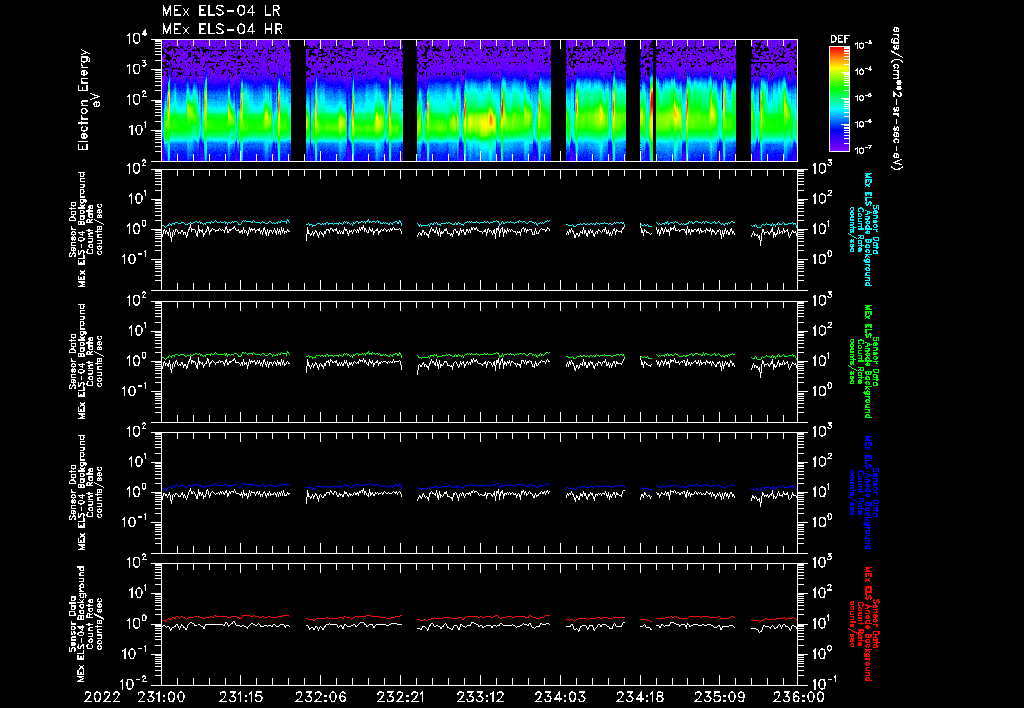Click the ergs/(cm**2-sr-sec-eV) units label
Screen dimensions: 1024x708
(896, 99)
